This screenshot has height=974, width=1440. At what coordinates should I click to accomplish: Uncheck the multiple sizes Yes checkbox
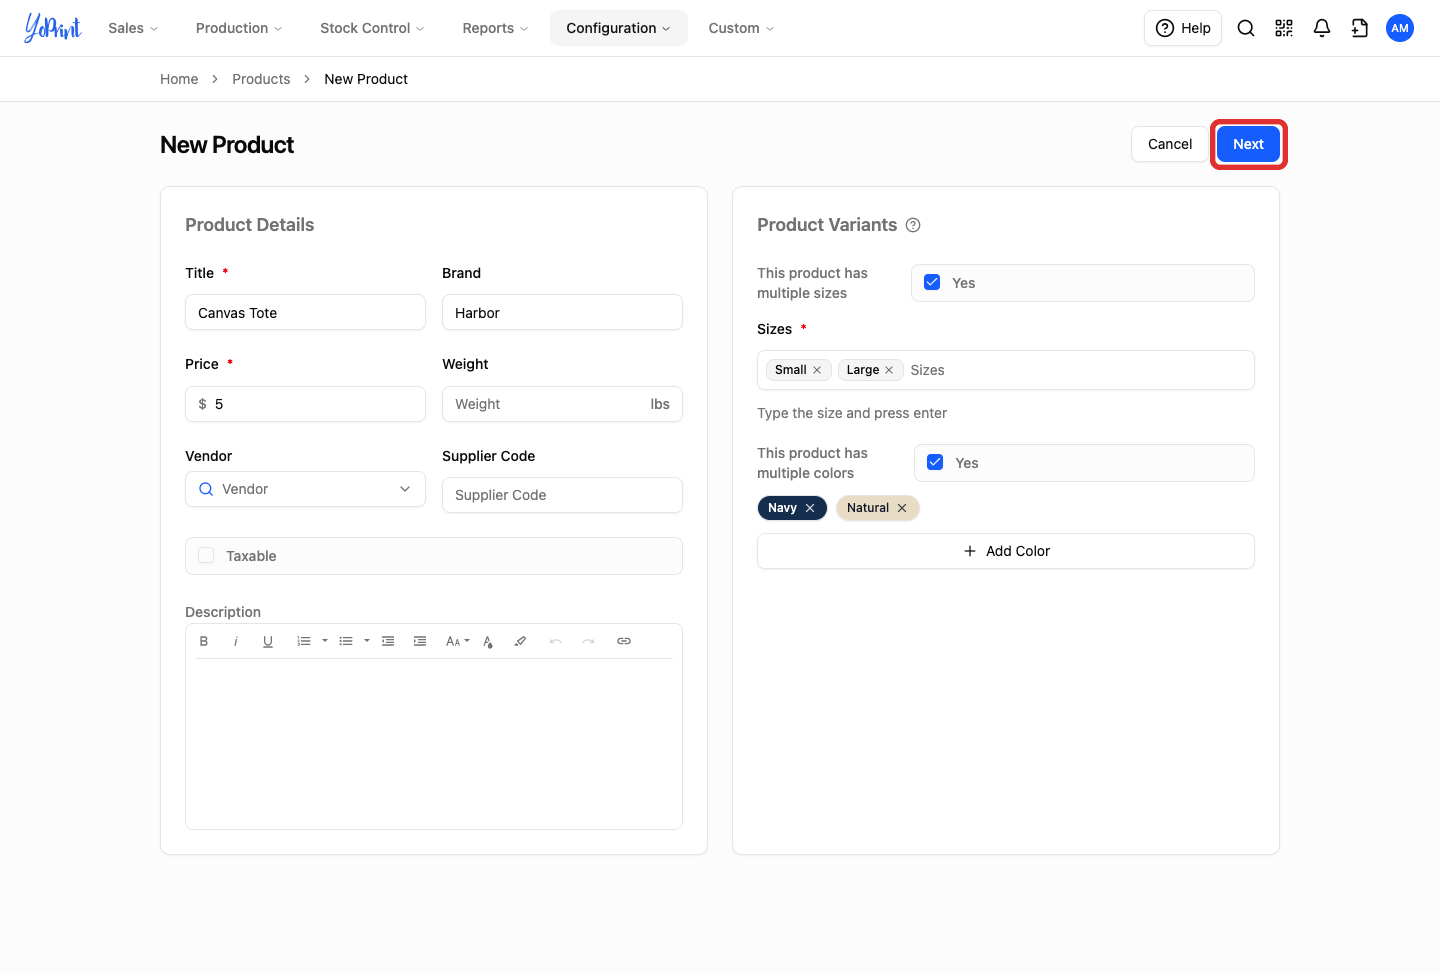click(x=932, y=282)
